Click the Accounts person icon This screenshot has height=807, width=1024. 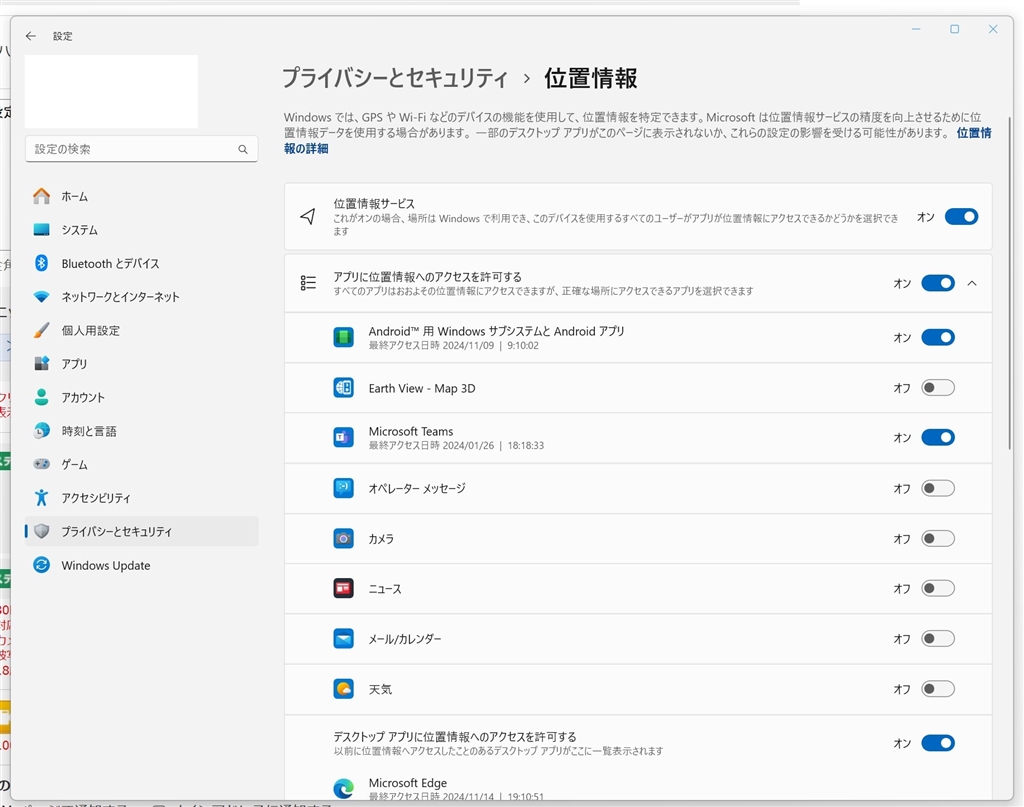point(42,397)
